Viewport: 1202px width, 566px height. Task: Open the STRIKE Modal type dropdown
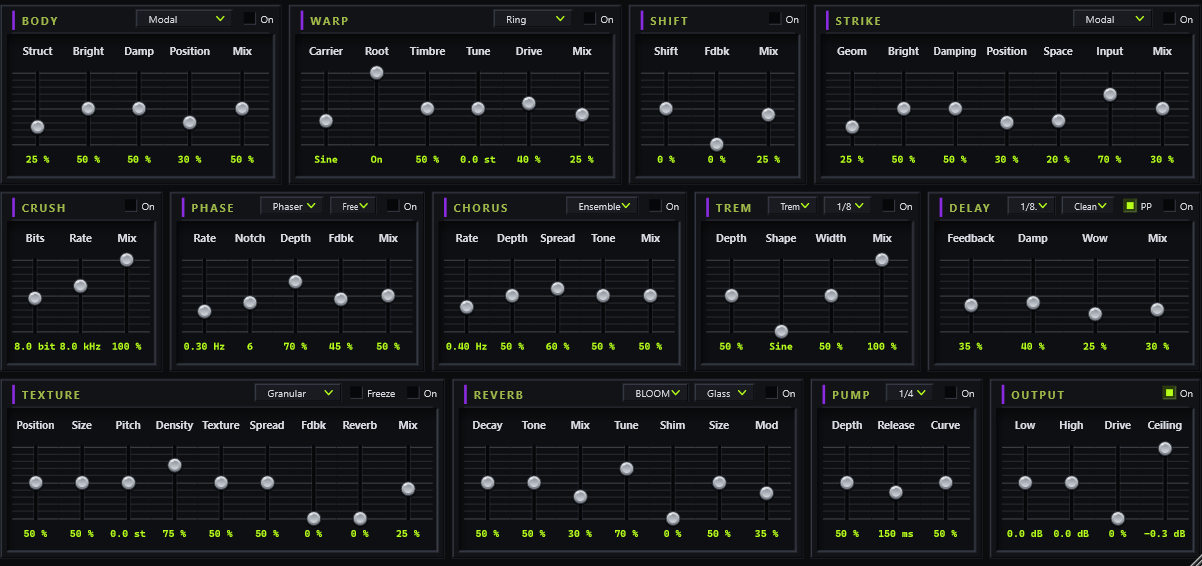click(x=1112, y=19)
